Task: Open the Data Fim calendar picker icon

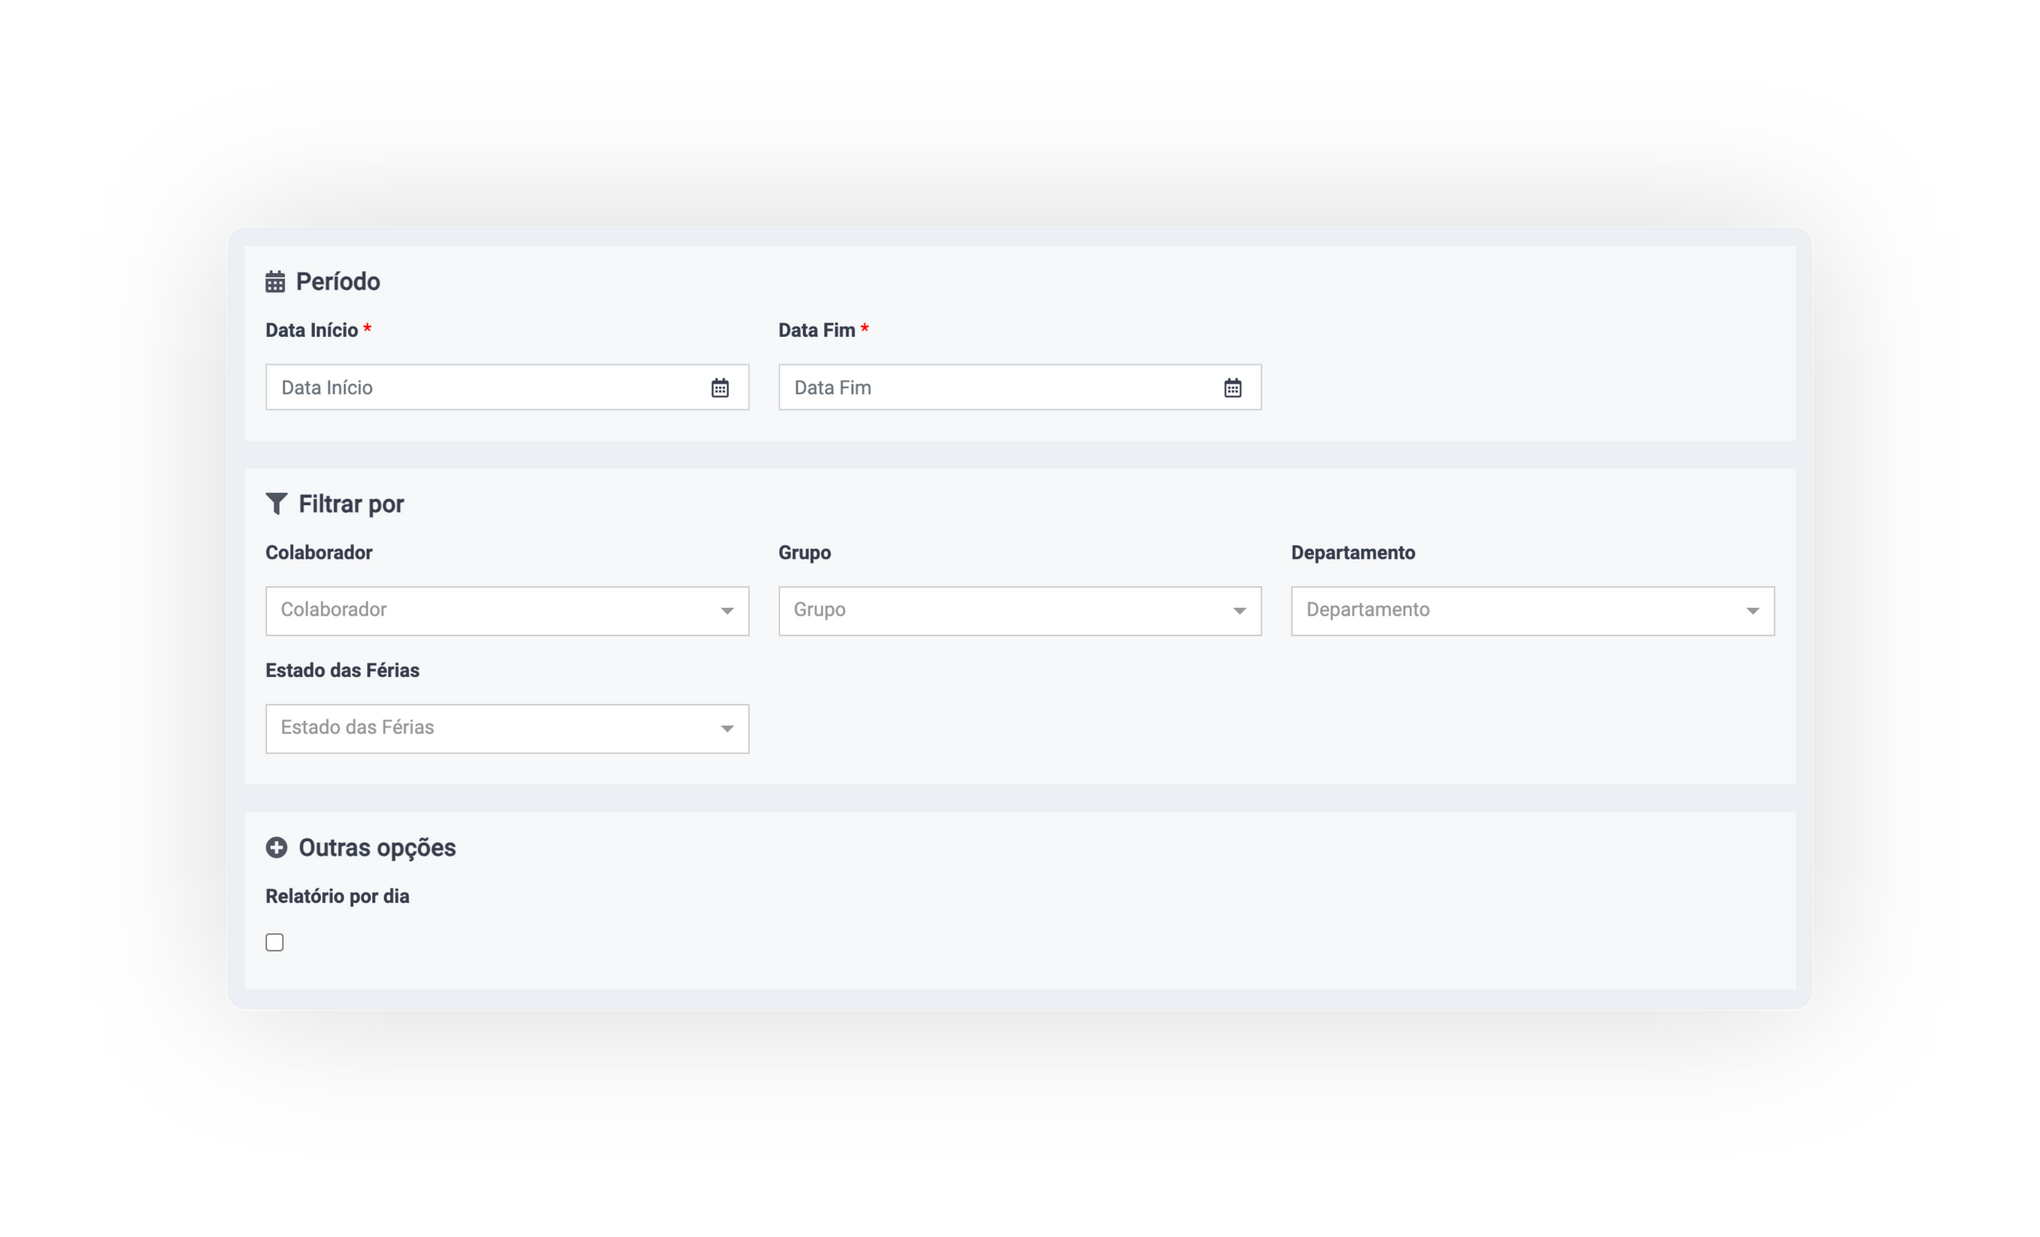Action: (x=1233, y=388)
